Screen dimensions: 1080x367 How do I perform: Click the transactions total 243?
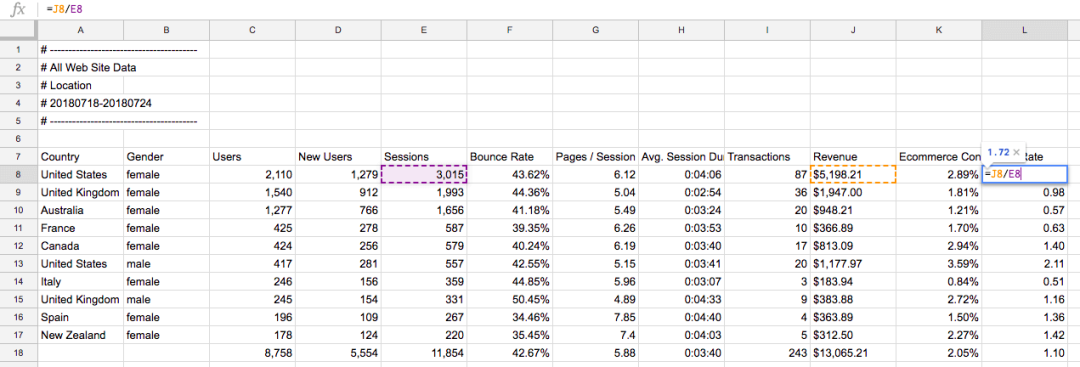[x=767, y=353]
